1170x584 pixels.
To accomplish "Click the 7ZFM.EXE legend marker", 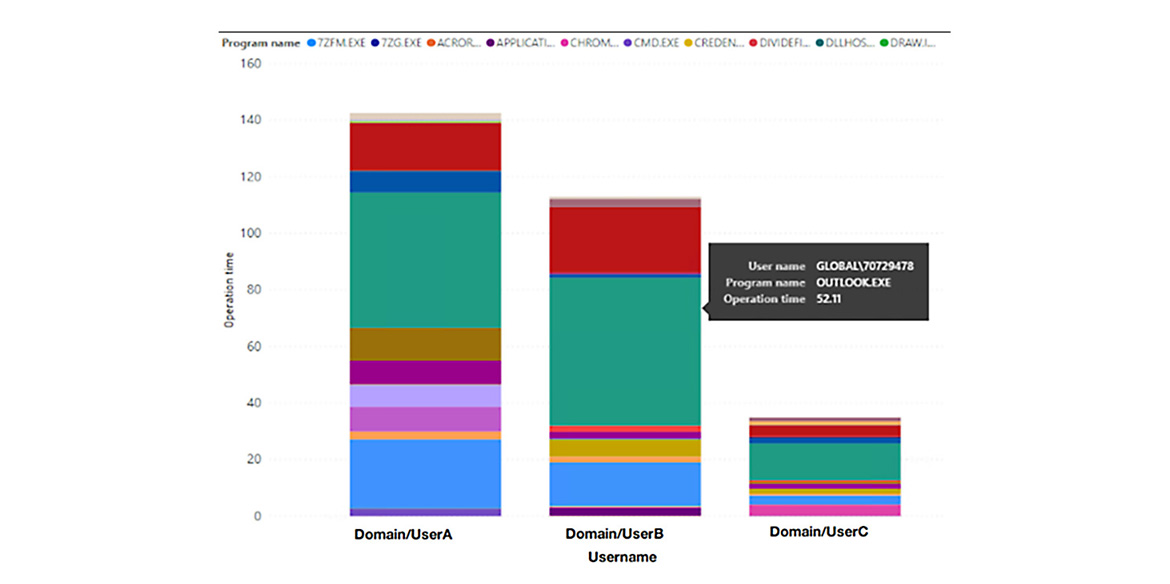I will 312,43.
